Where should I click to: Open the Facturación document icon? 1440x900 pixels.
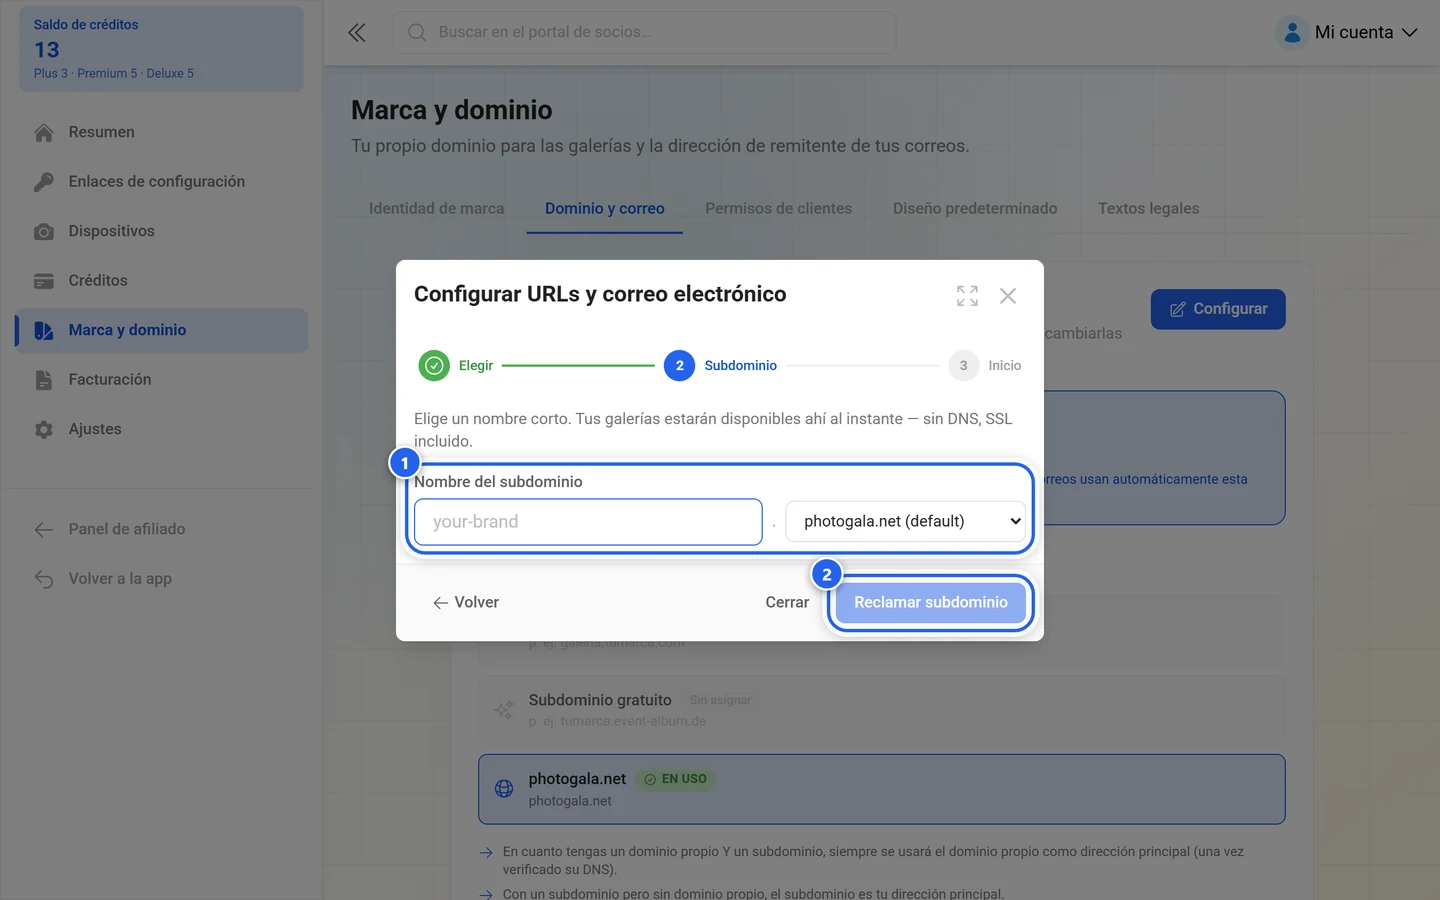[44, 380]
